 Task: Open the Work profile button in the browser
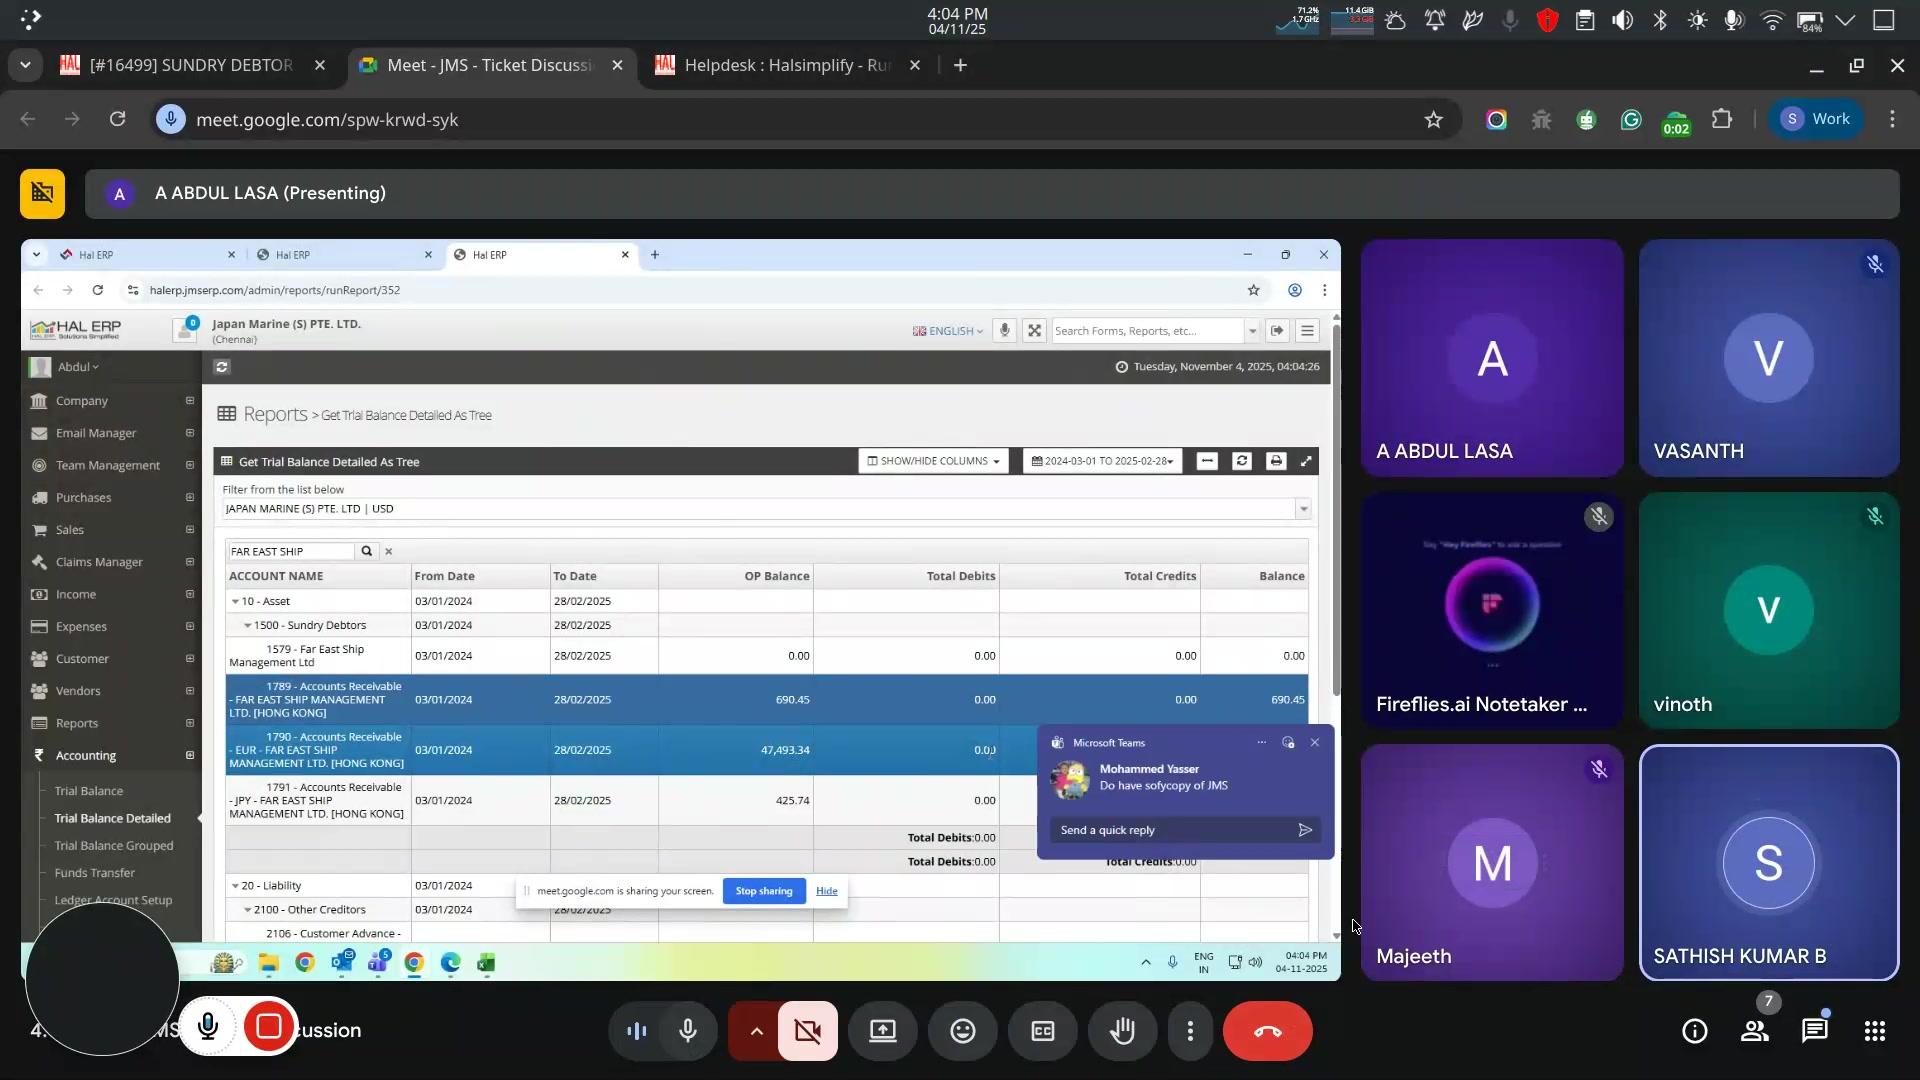click(x=1816, y=119)
